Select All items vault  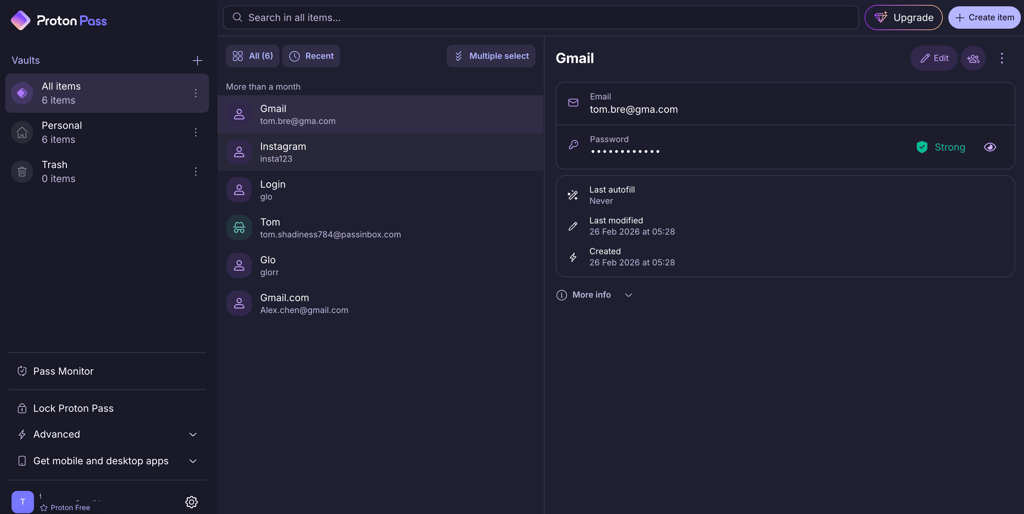[107, 93]
